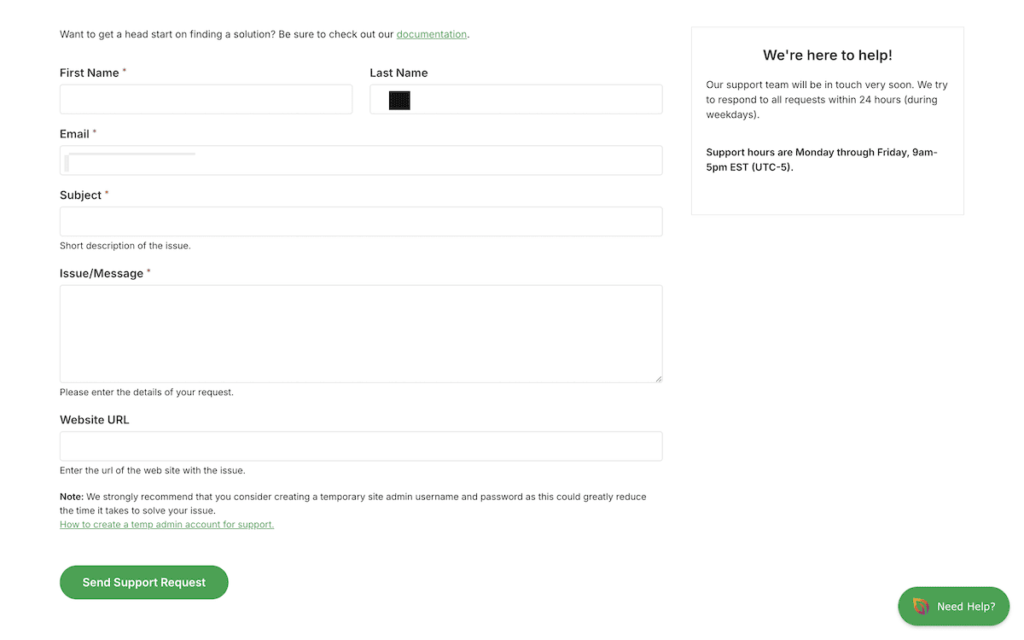Click the Last Name field label

(398, 73)
